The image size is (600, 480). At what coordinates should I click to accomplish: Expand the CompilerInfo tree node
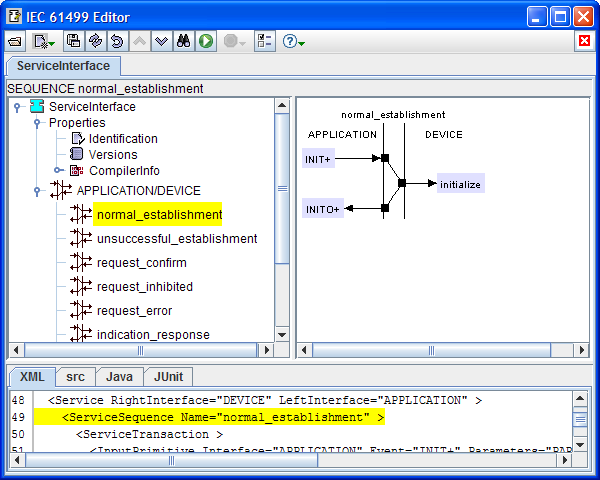(57, 171)
